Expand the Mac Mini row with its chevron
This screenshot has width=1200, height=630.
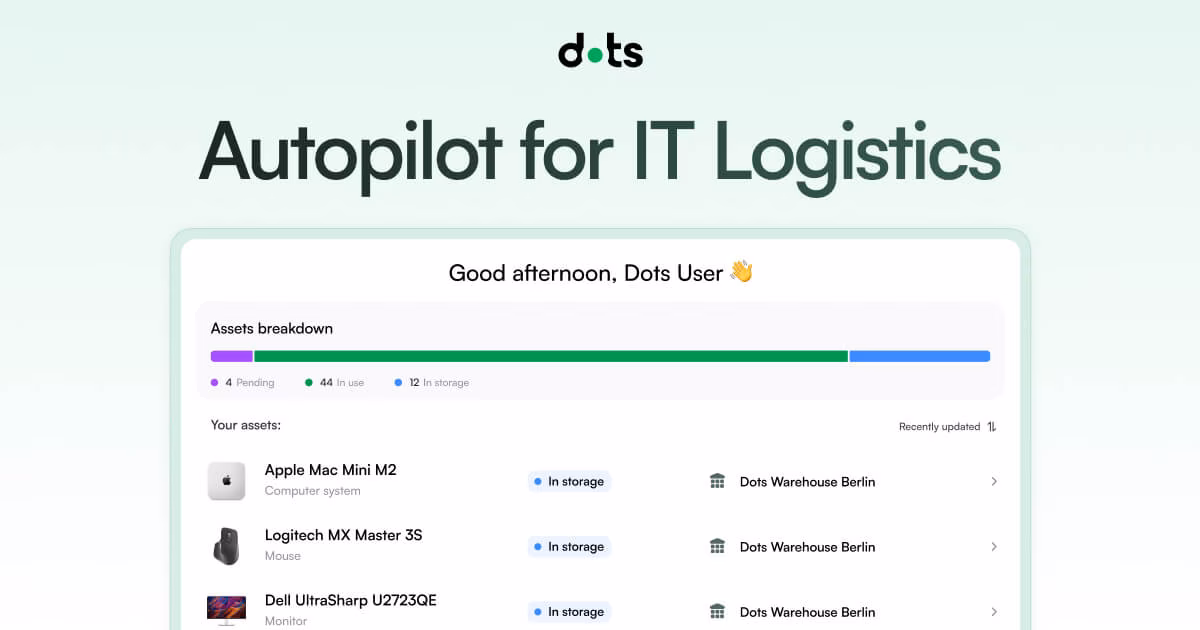994,481
